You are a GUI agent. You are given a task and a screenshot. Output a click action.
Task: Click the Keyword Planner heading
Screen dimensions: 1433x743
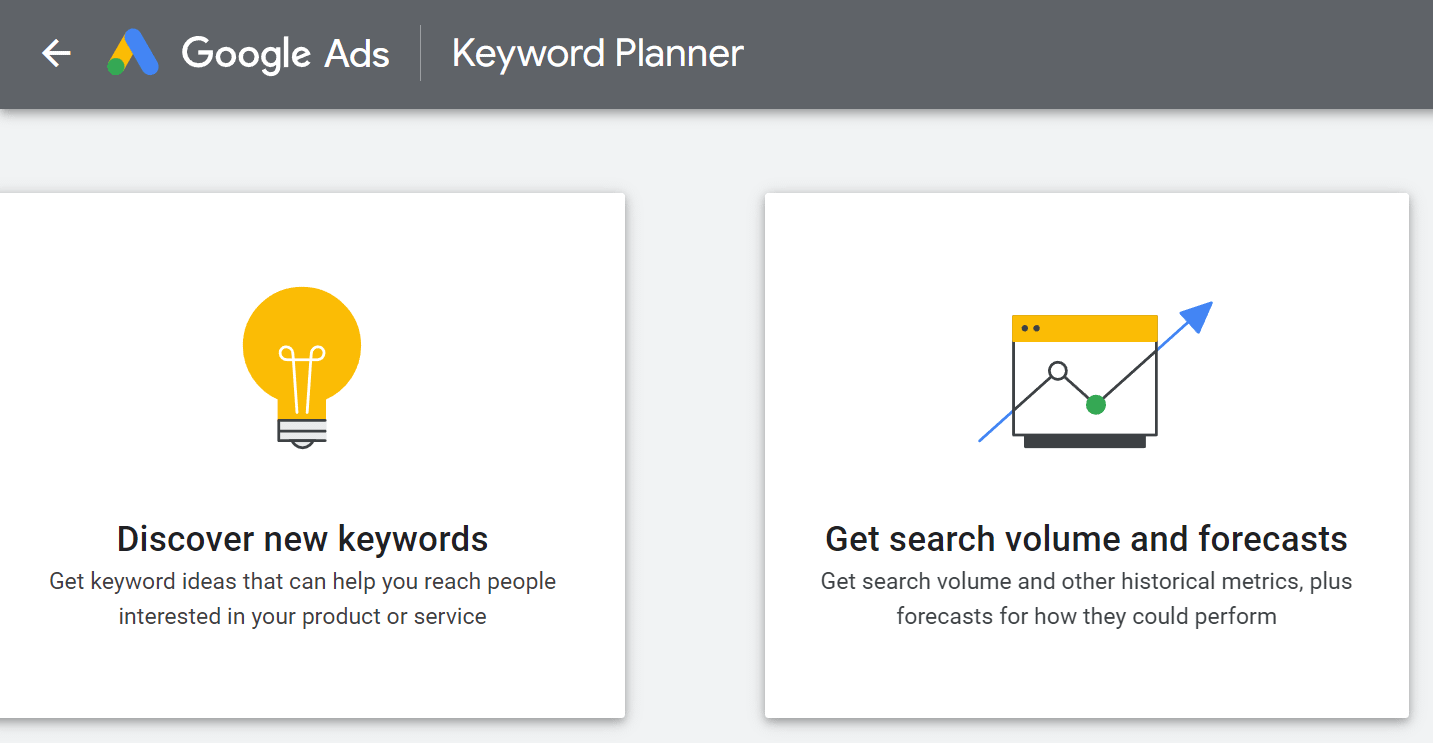pyautogui.click(x=597, y=53)
